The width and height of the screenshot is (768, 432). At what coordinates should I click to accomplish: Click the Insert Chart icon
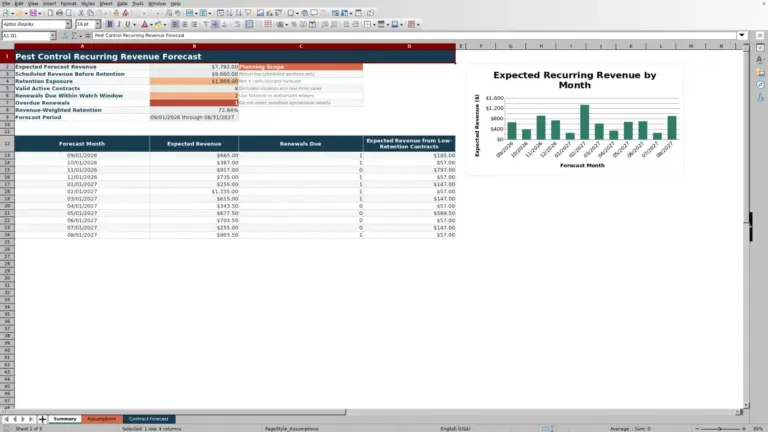tap(269, 13)
